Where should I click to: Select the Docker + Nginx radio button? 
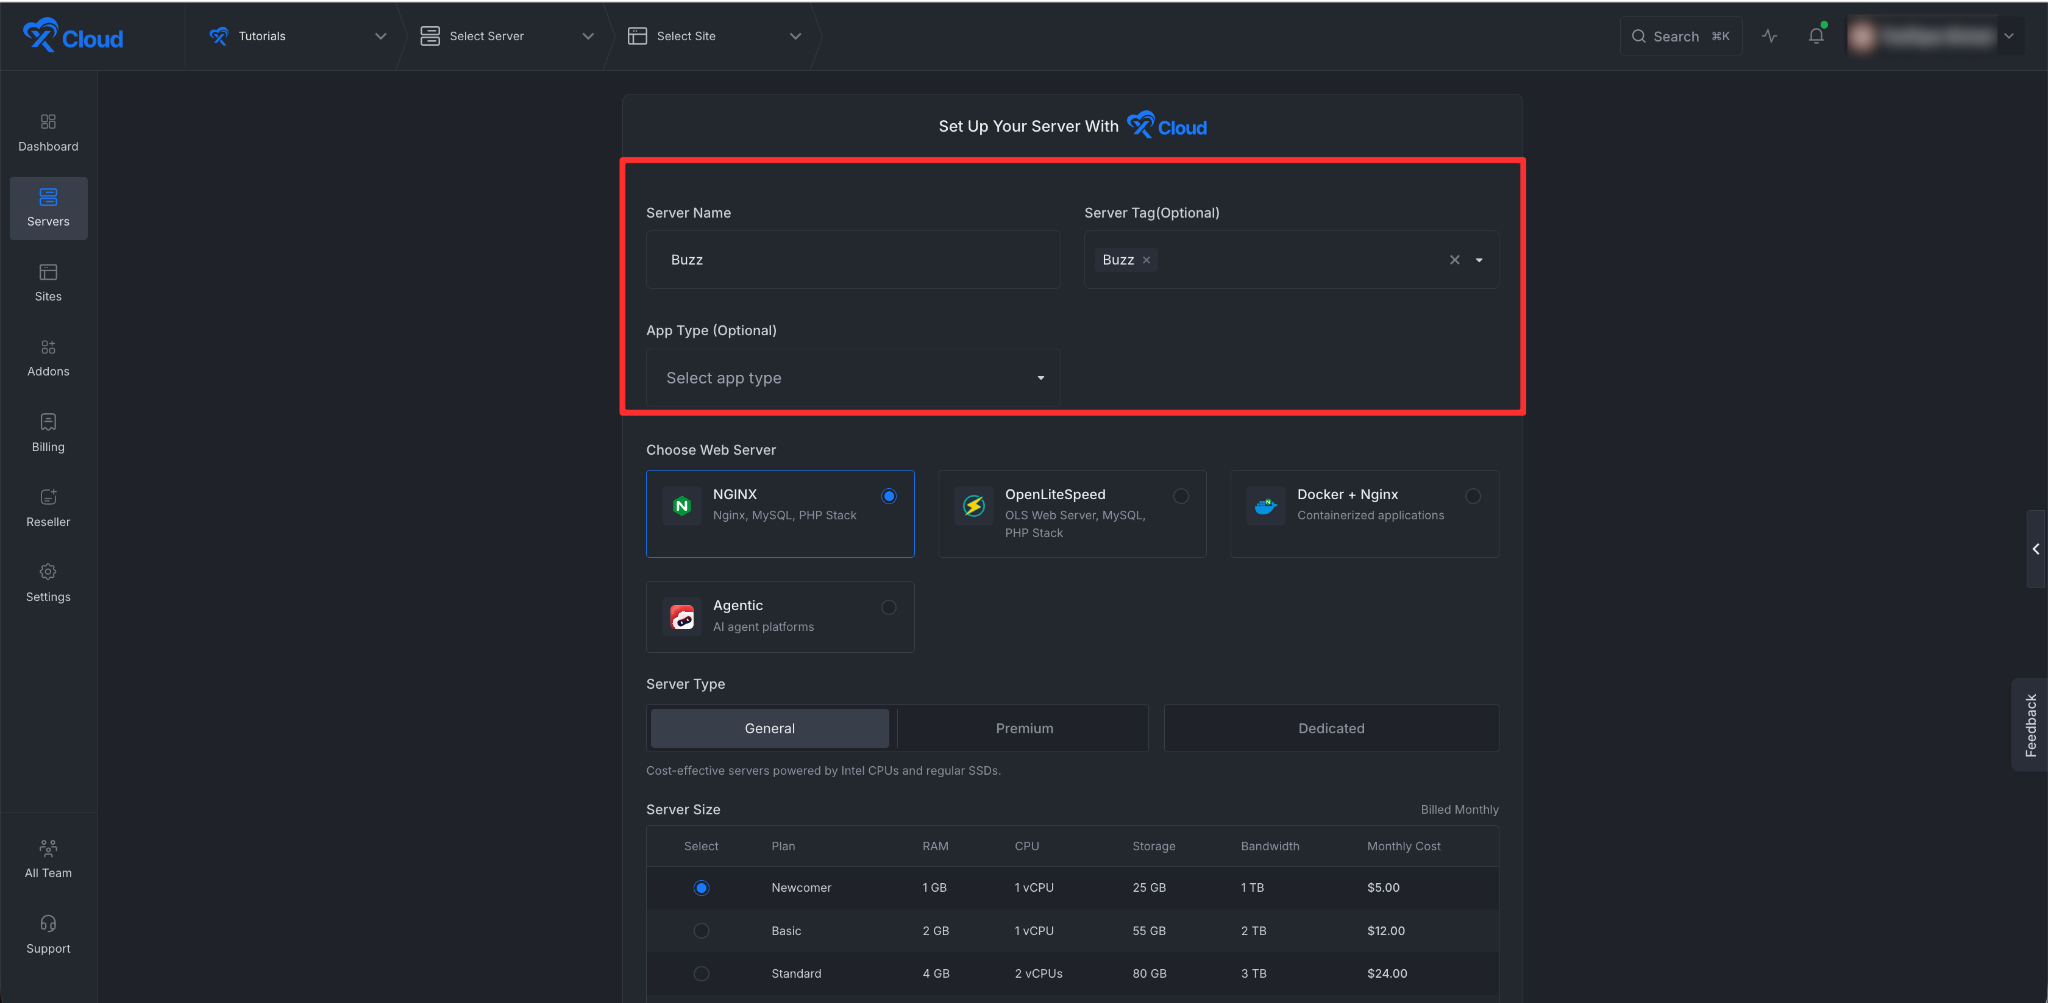coord(1473,496)
